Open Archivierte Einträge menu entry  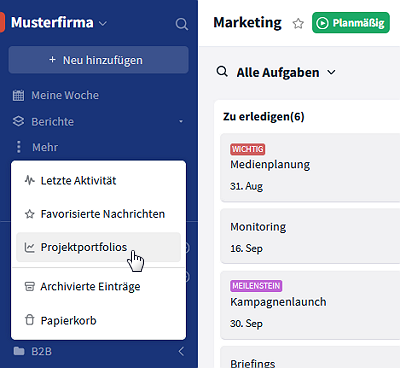point(98,286)
